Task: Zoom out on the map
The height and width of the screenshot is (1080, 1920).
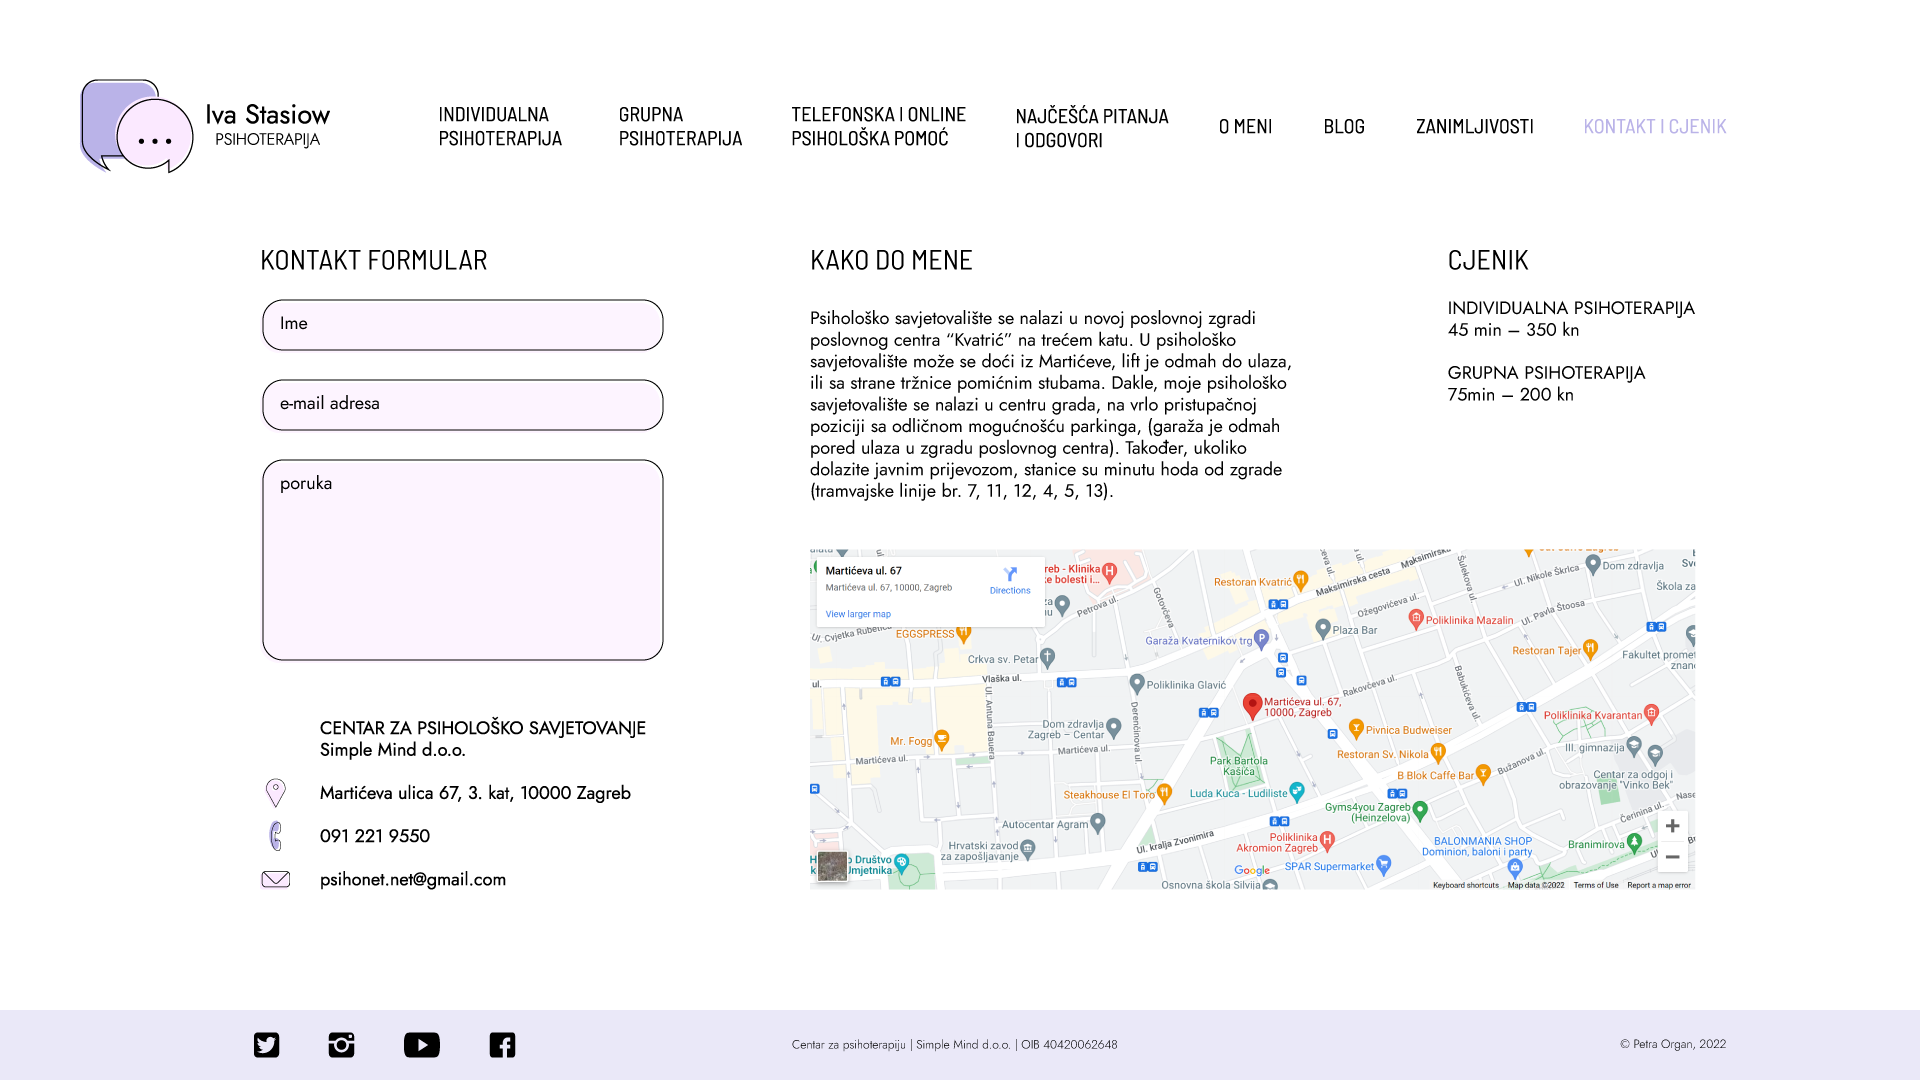Action: tap(1672, 857)
